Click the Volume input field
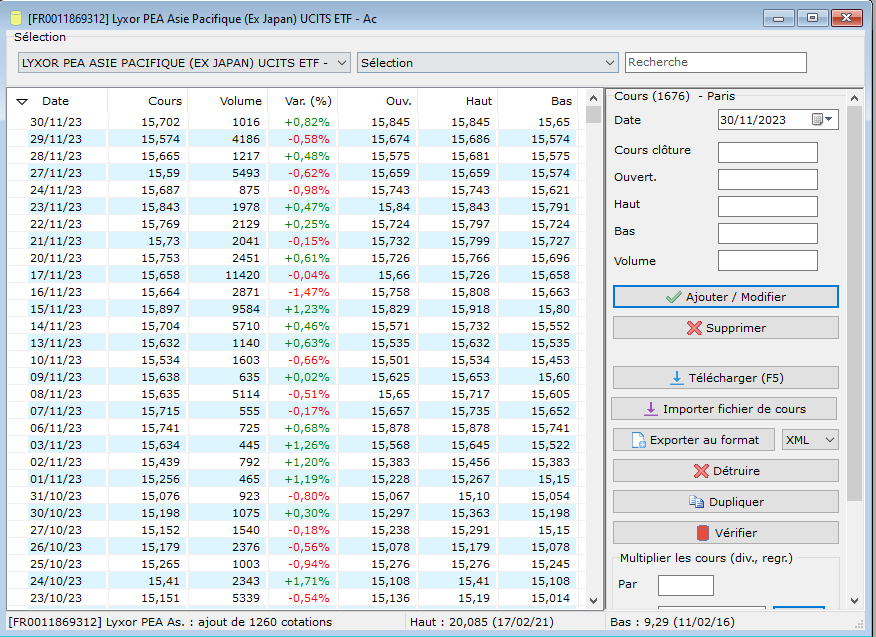This screenshot has height=637, width=876. coord(768,260)
